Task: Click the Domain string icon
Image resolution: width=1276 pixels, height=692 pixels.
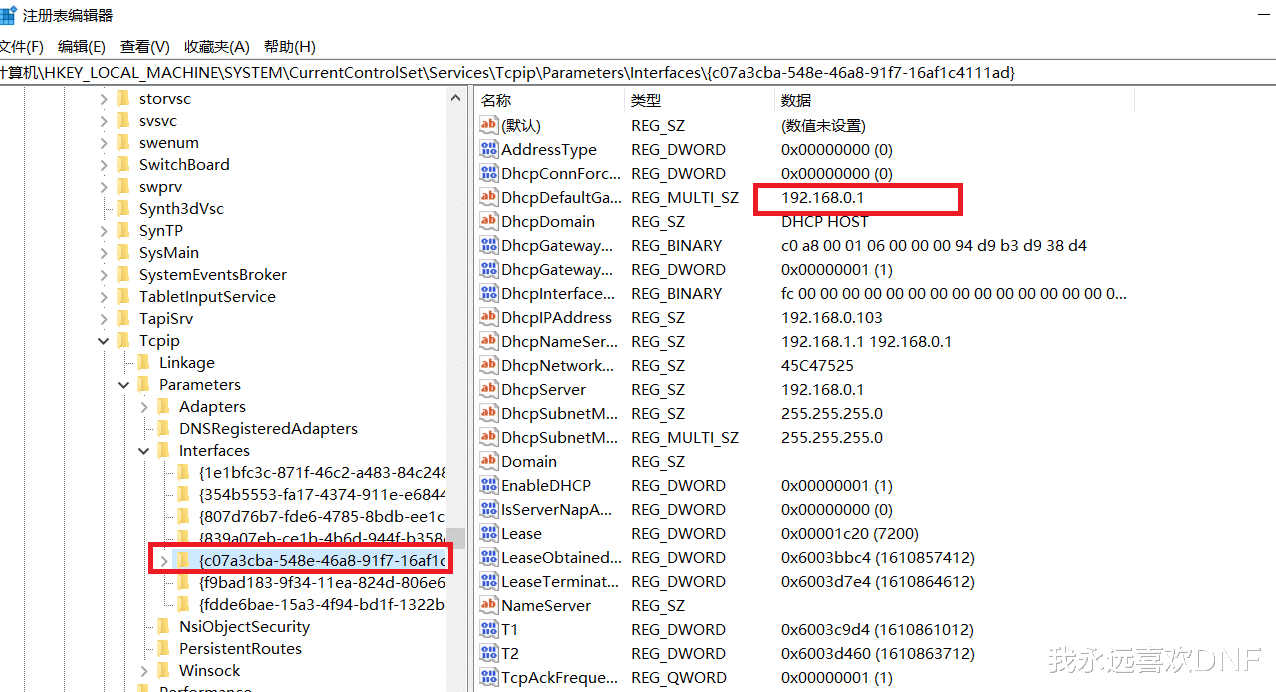Action: tap(488, 461)
